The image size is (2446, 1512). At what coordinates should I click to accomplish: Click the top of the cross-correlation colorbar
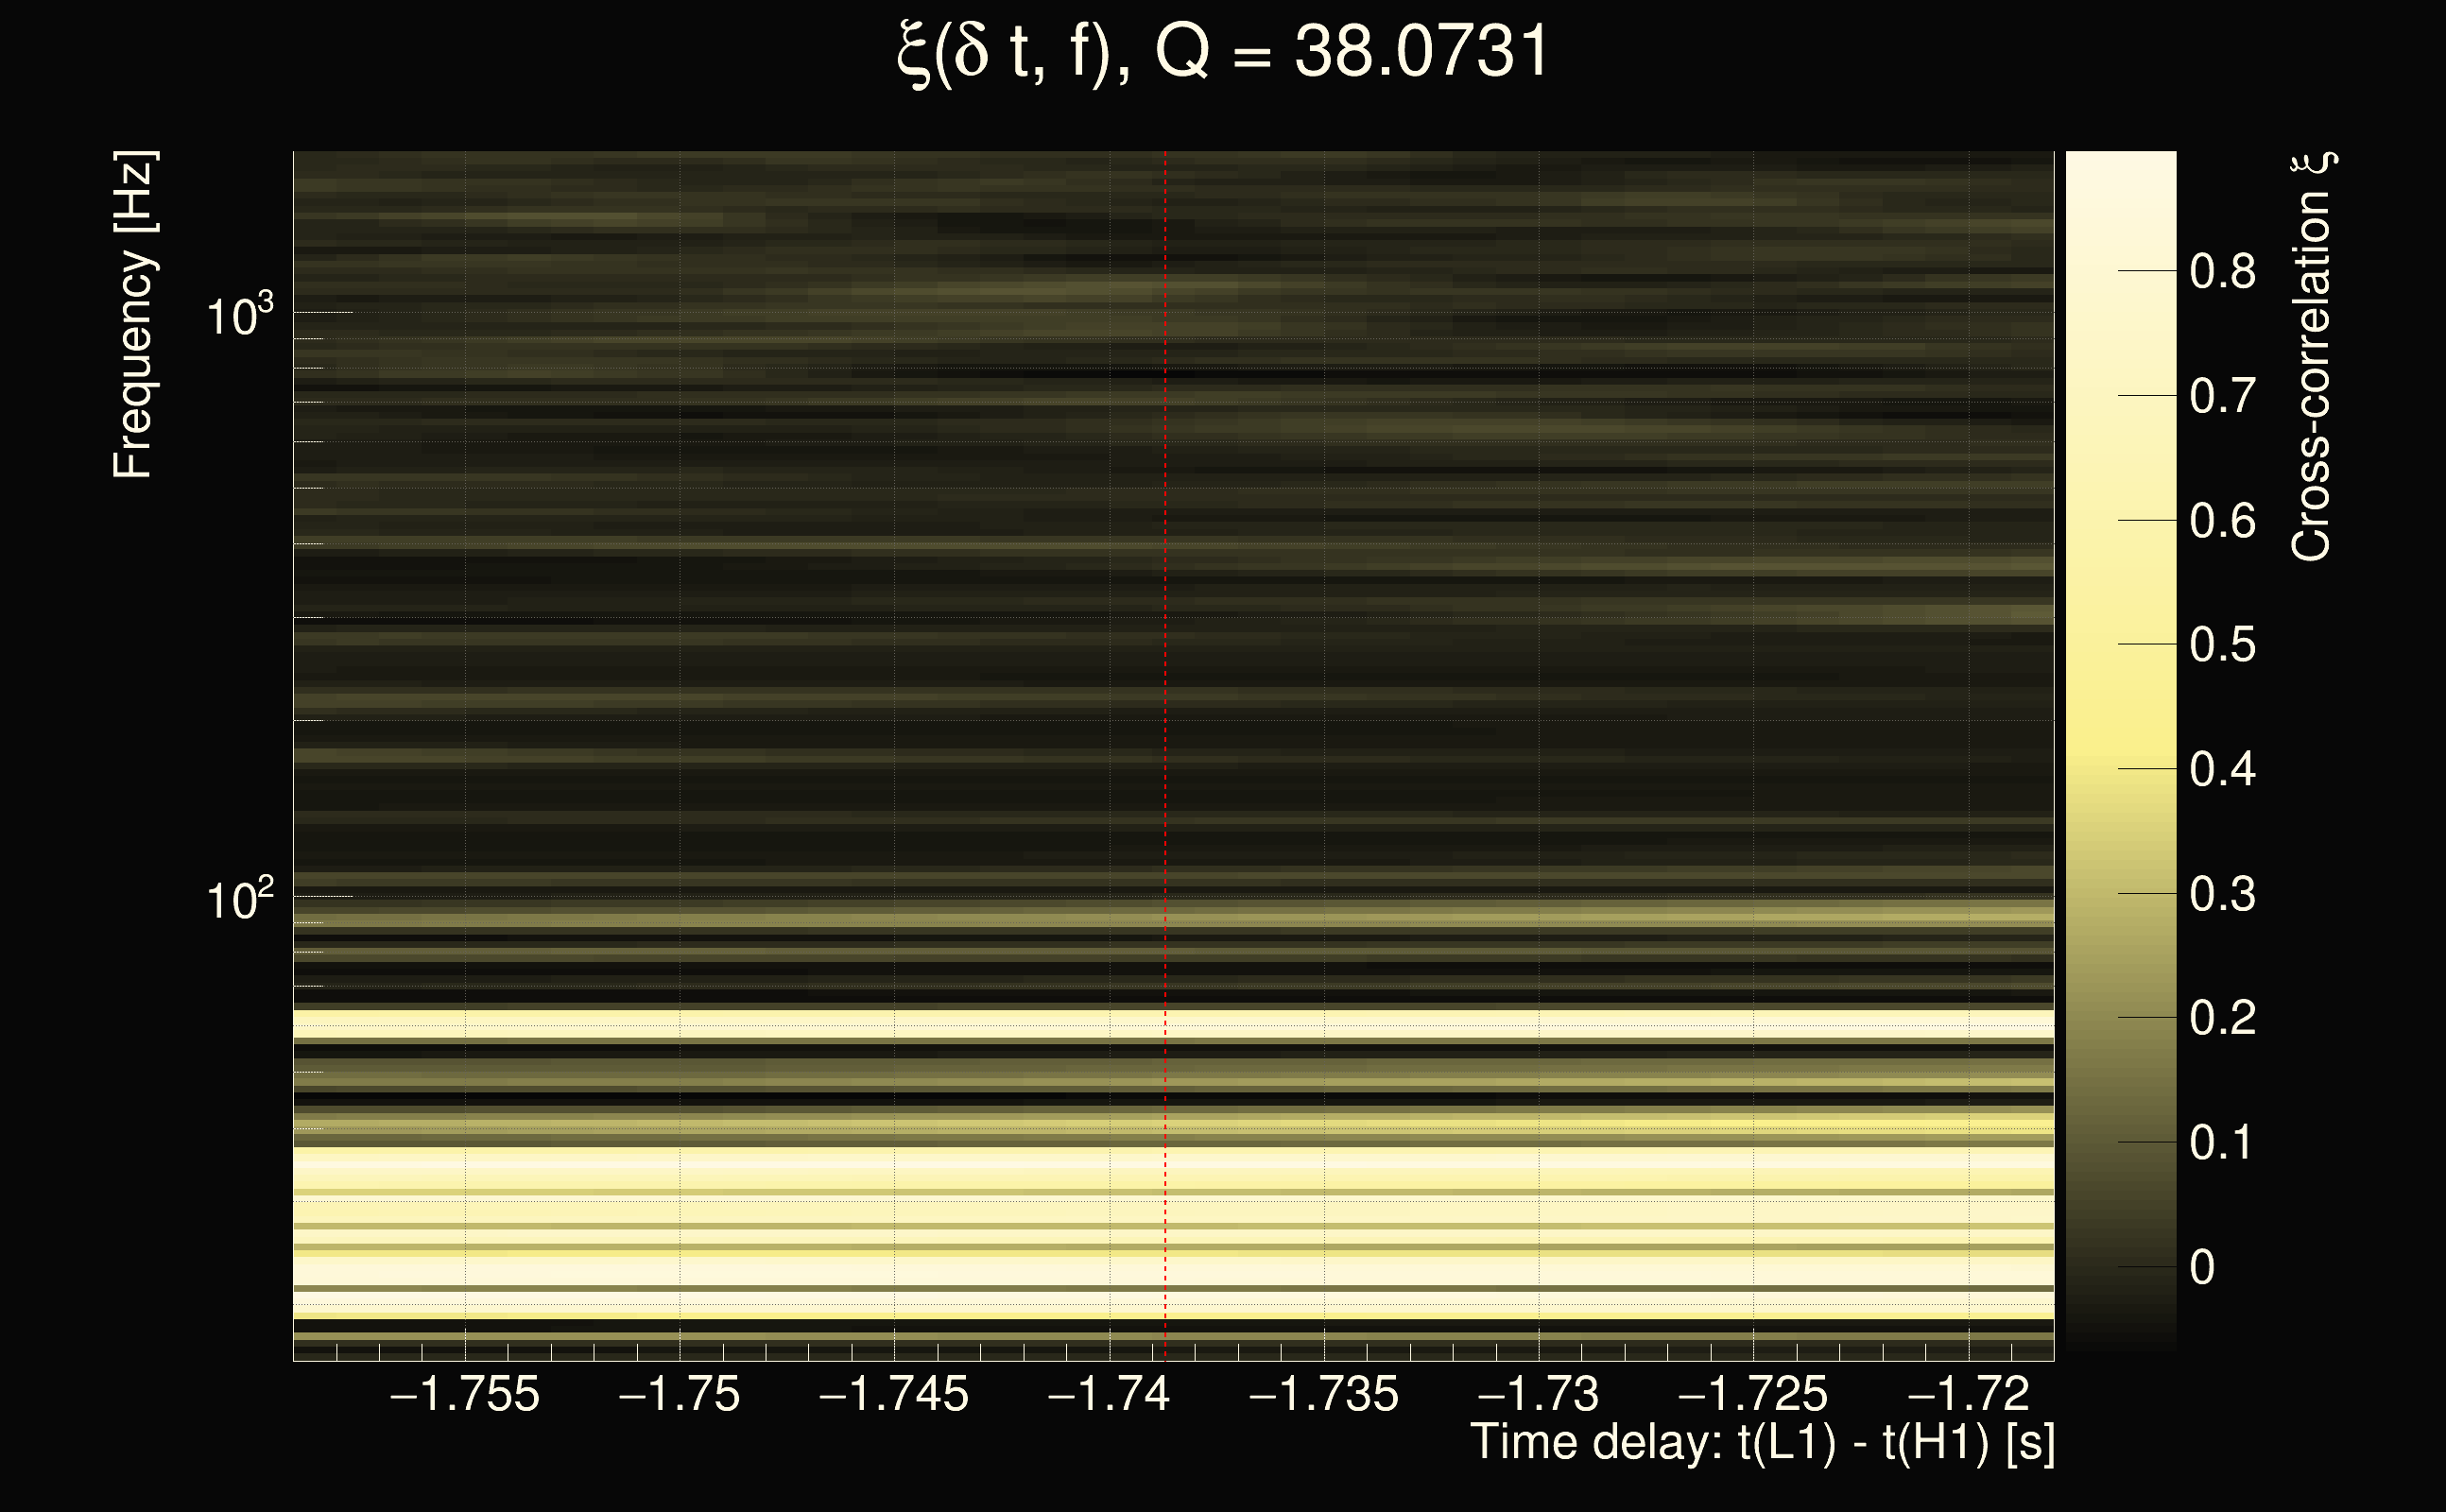click(x=2121, y=160)
